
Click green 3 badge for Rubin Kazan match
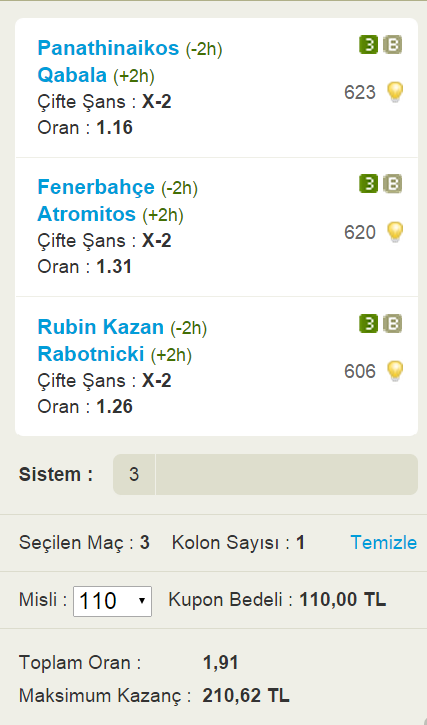click(x=368, y=324)
